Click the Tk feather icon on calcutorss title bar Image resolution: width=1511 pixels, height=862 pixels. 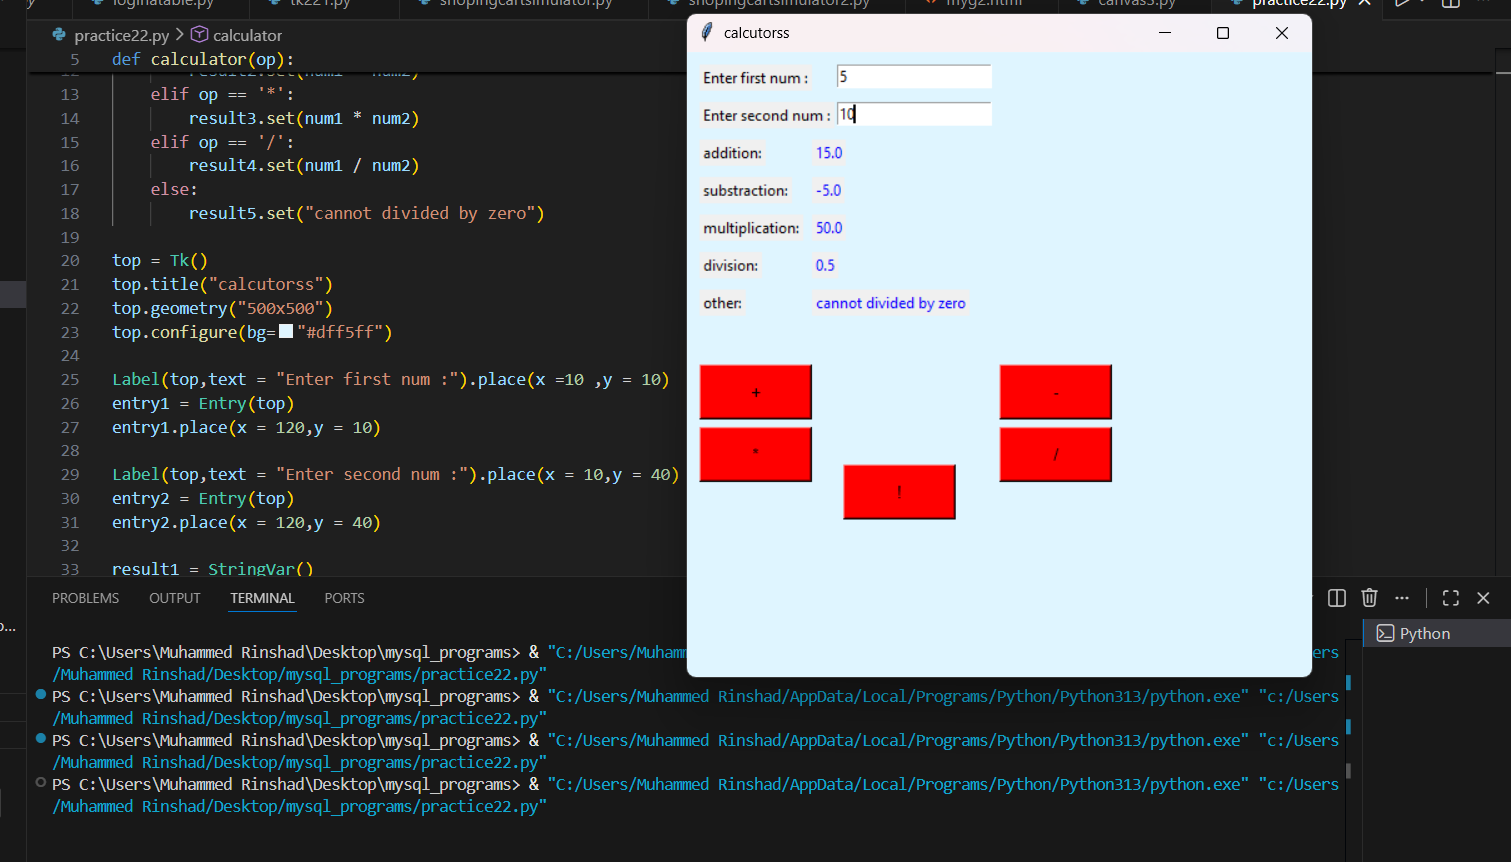point(707,32)
